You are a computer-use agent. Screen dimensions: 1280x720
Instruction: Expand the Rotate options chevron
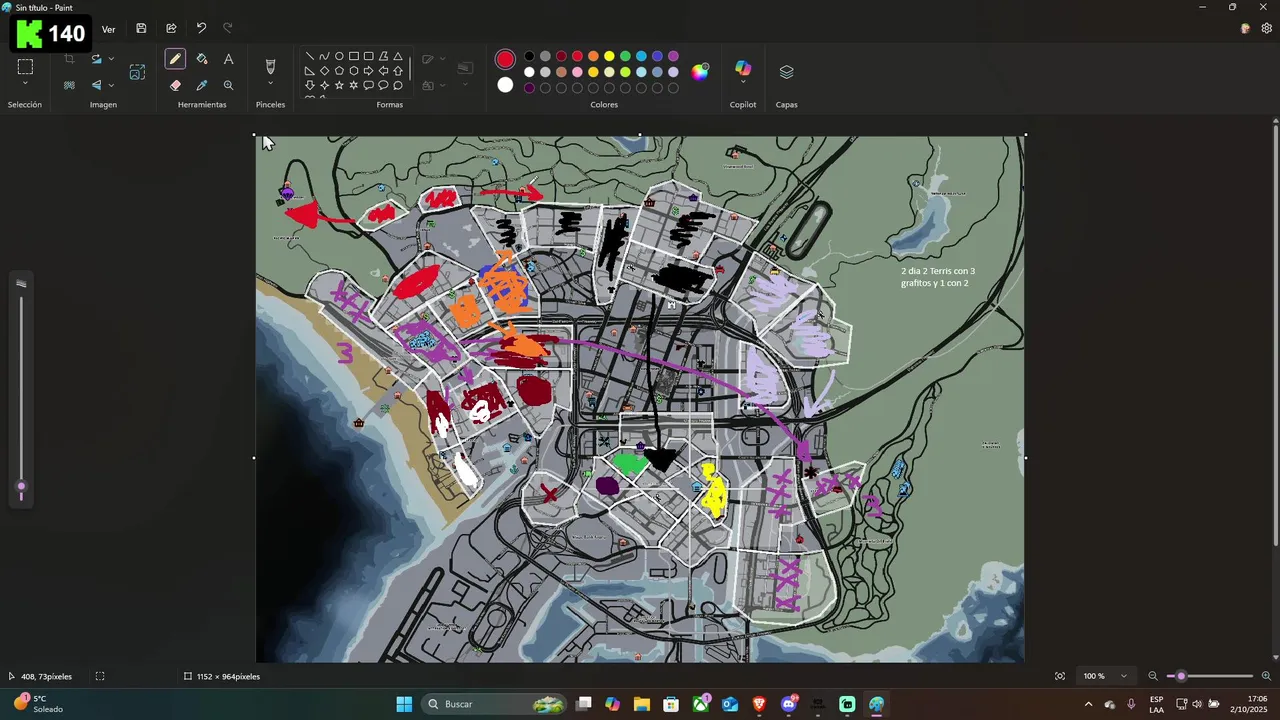click(x=111, y=59)
